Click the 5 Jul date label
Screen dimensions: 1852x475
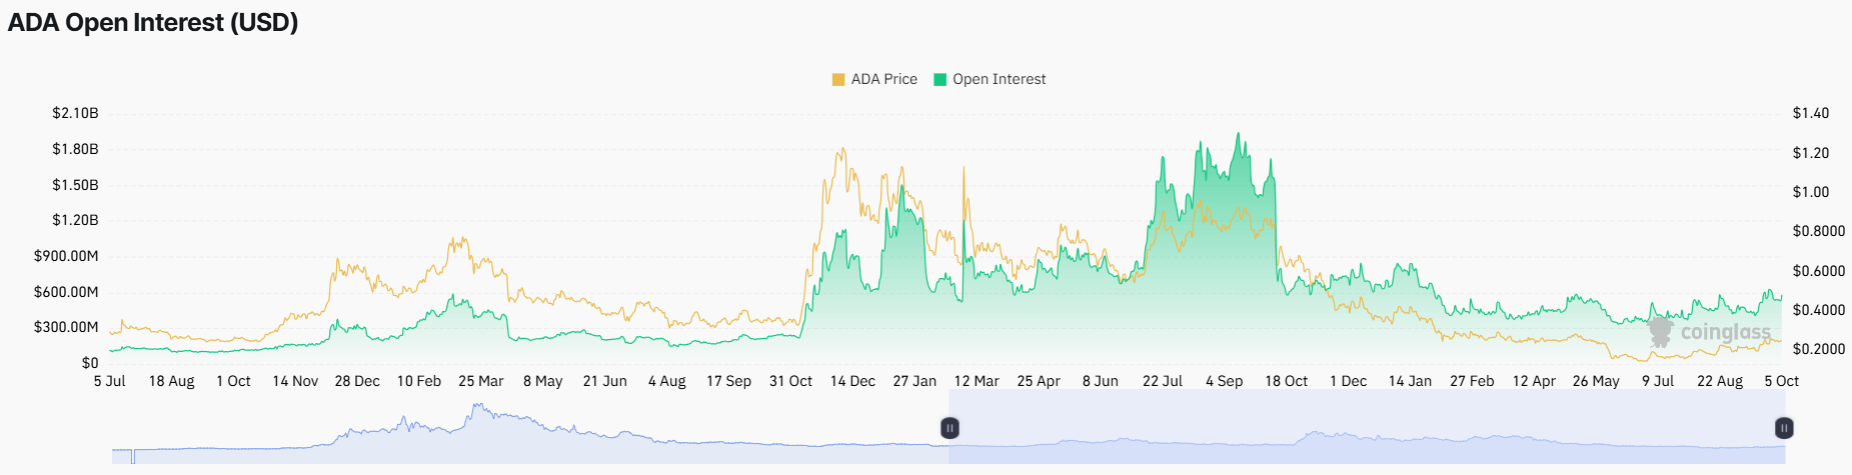(110, 381)
